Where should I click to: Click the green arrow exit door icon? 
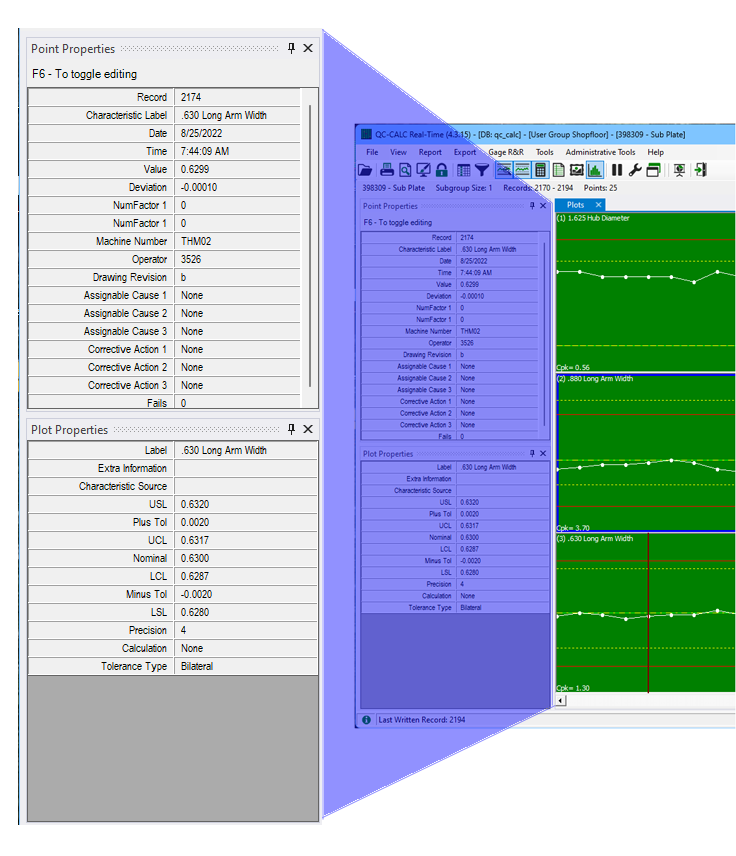(x=701, y=170)
